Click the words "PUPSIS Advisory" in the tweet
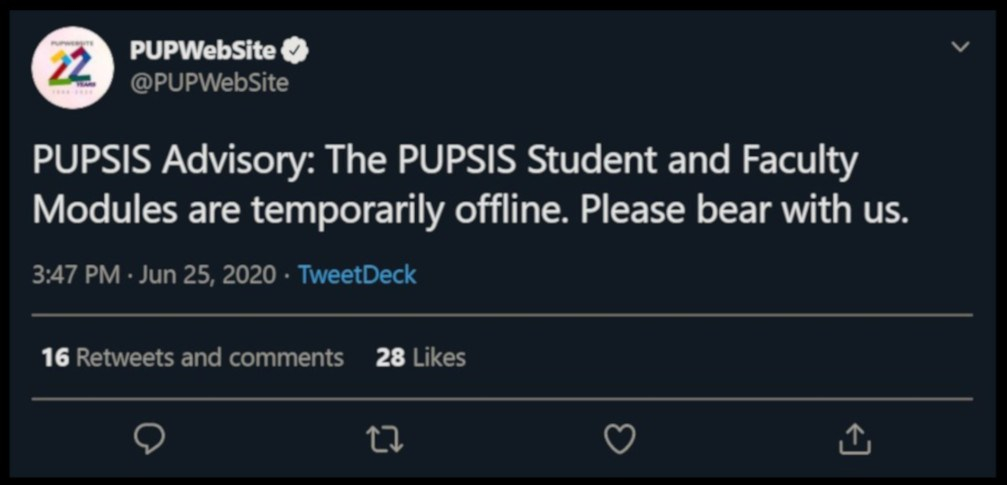Image resolution: width=1007 pixels, height=485 pixels. click(160, 162)
